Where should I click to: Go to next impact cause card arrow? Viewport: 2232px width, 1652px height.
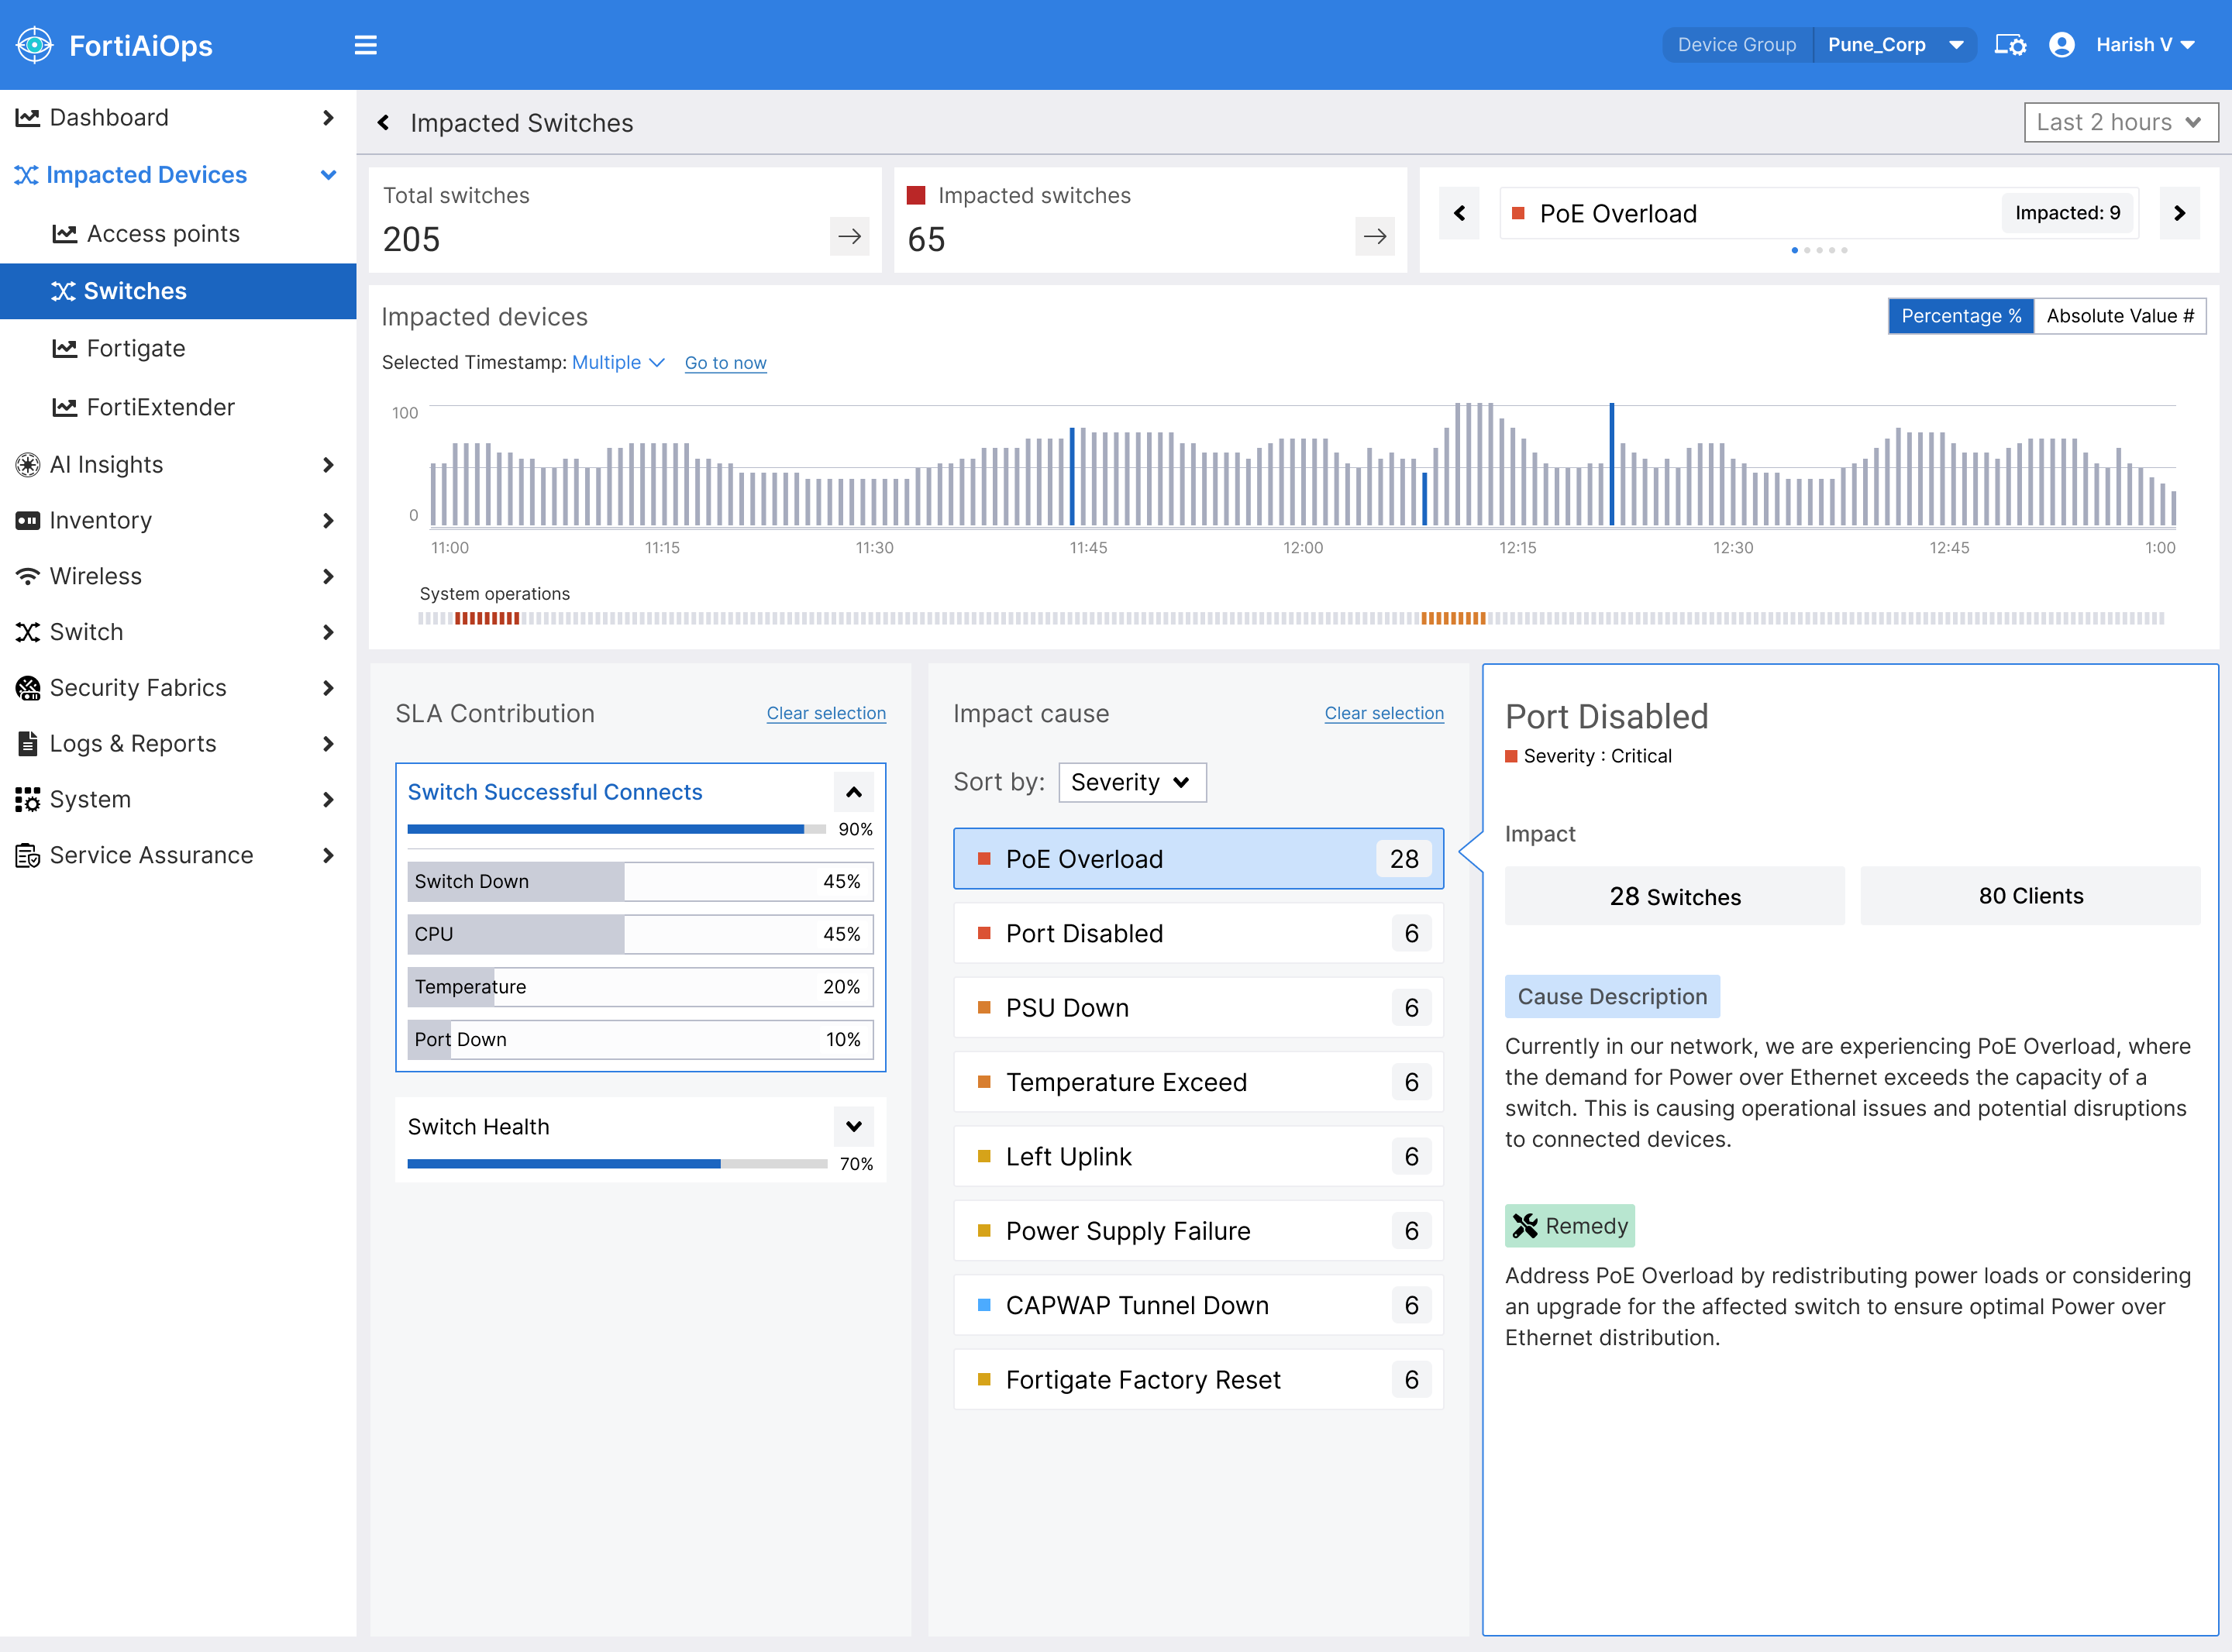(x=2179, y=213)
